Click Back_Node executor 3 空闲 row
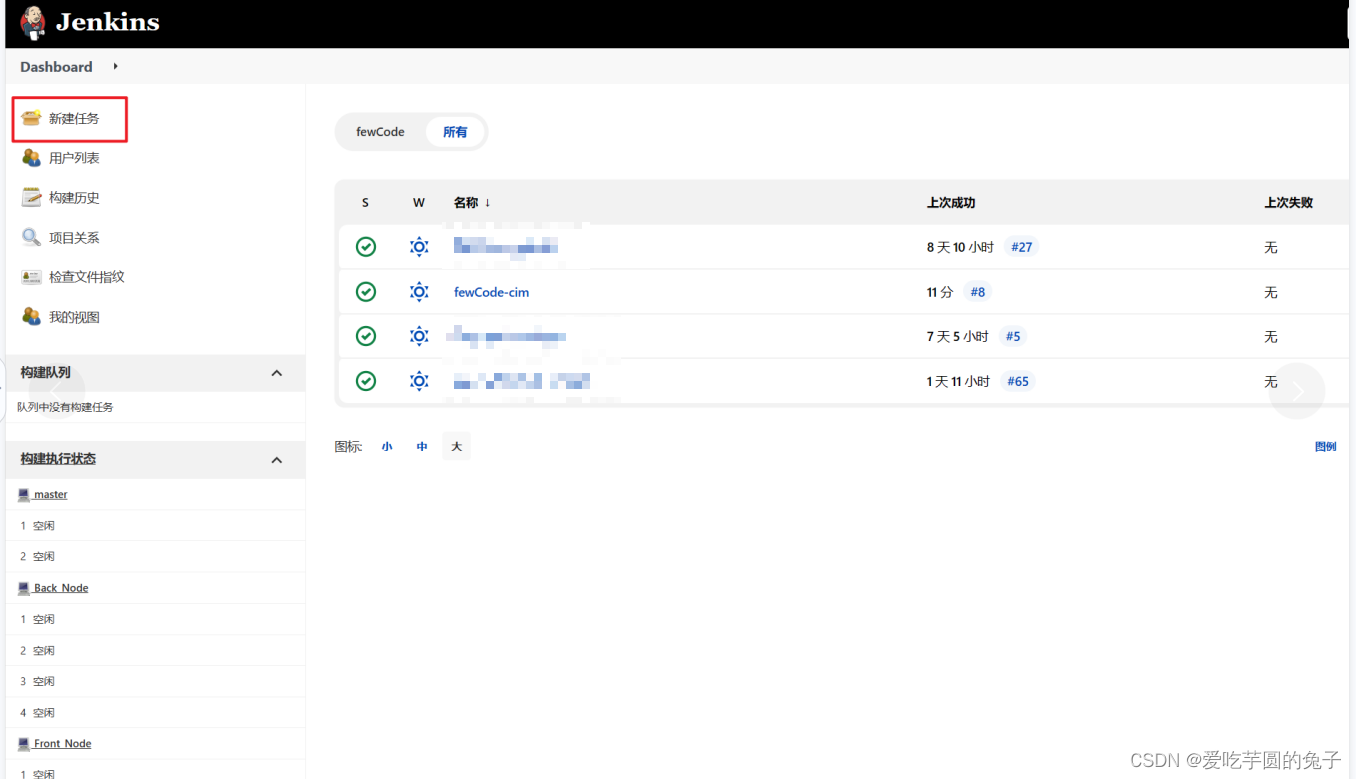 coord(155,682)
